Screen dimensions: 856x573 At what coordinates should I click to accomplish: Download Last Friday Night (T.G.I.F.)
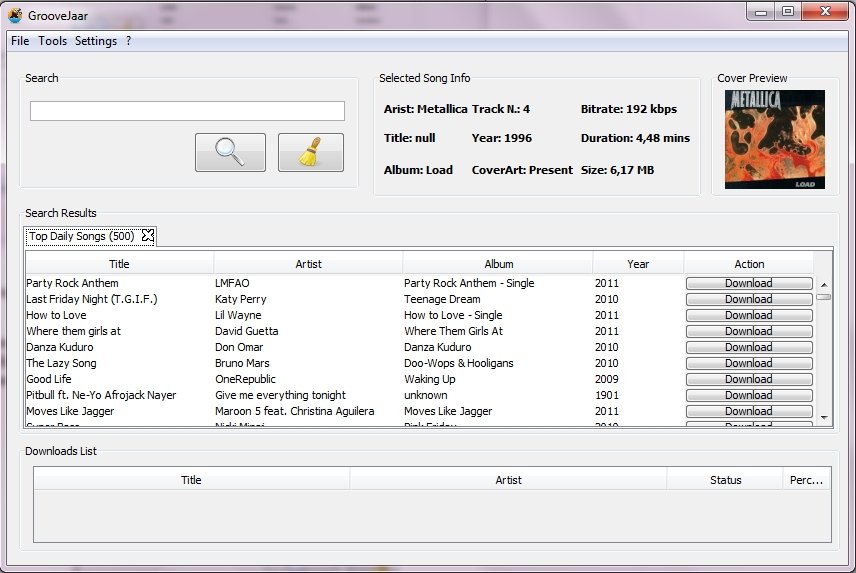(749, 299)
